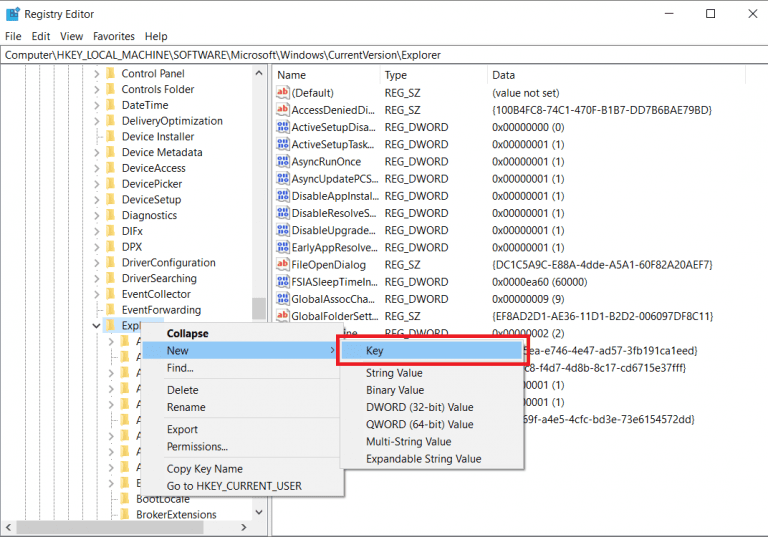The width and height of the screenshot is (768, 537).
Task: Open the Help menu
Action: click(156, 36)
